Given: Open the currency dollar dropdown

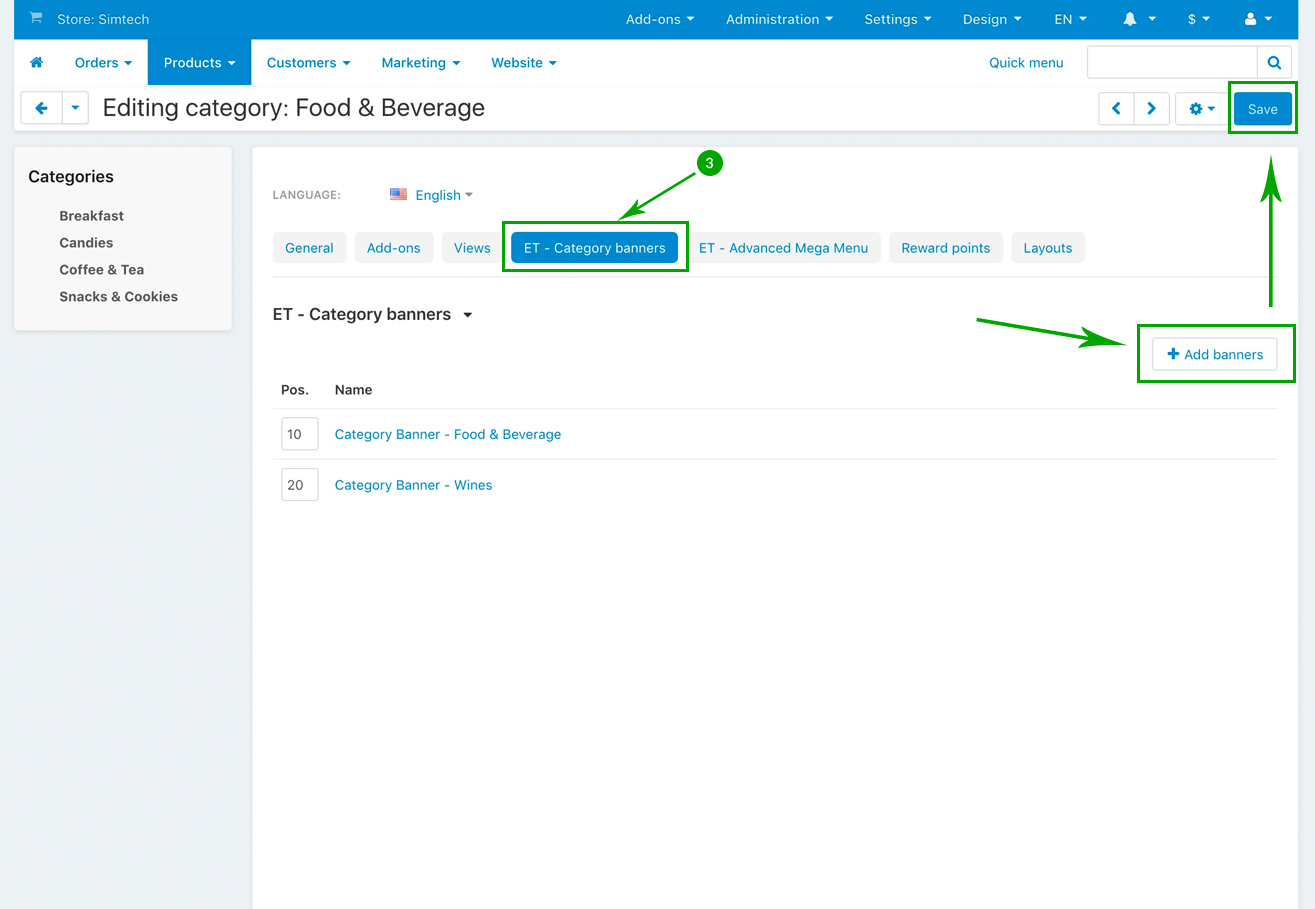Looking at the screenshot, I should click(x=1198, y=19).
